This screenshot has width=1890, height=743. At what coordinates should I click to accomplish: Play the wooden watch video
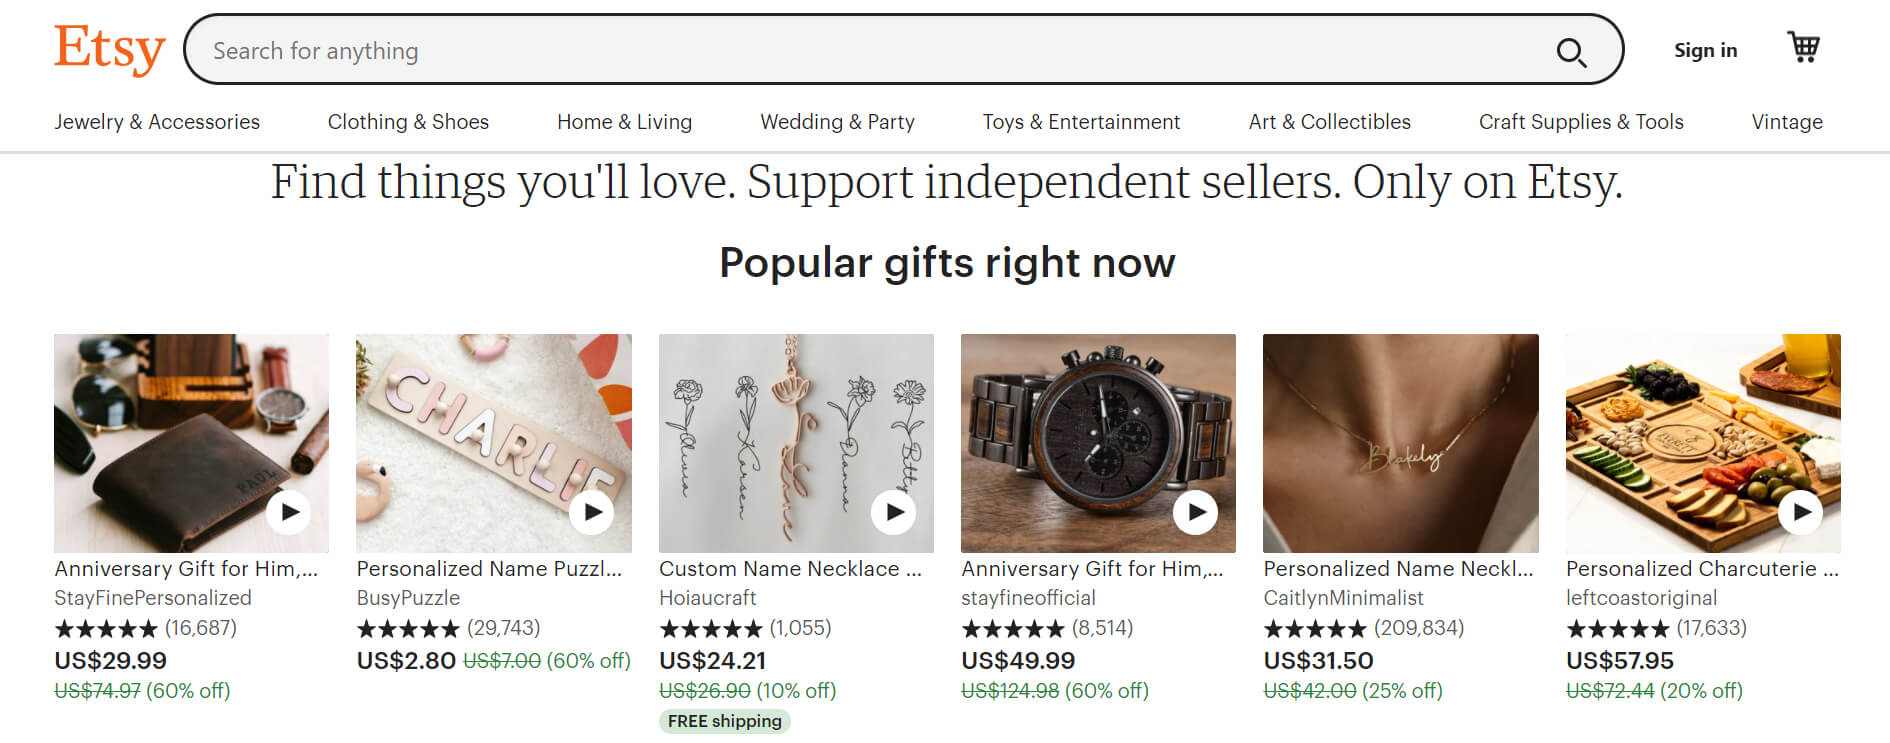coord(1196,512)
